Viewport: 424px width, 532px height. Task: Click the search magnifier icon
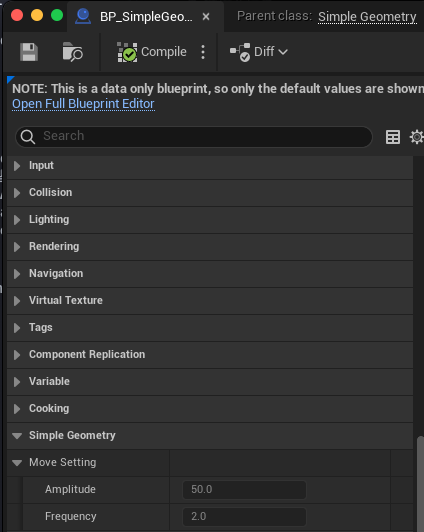click(x=28, y=137)
